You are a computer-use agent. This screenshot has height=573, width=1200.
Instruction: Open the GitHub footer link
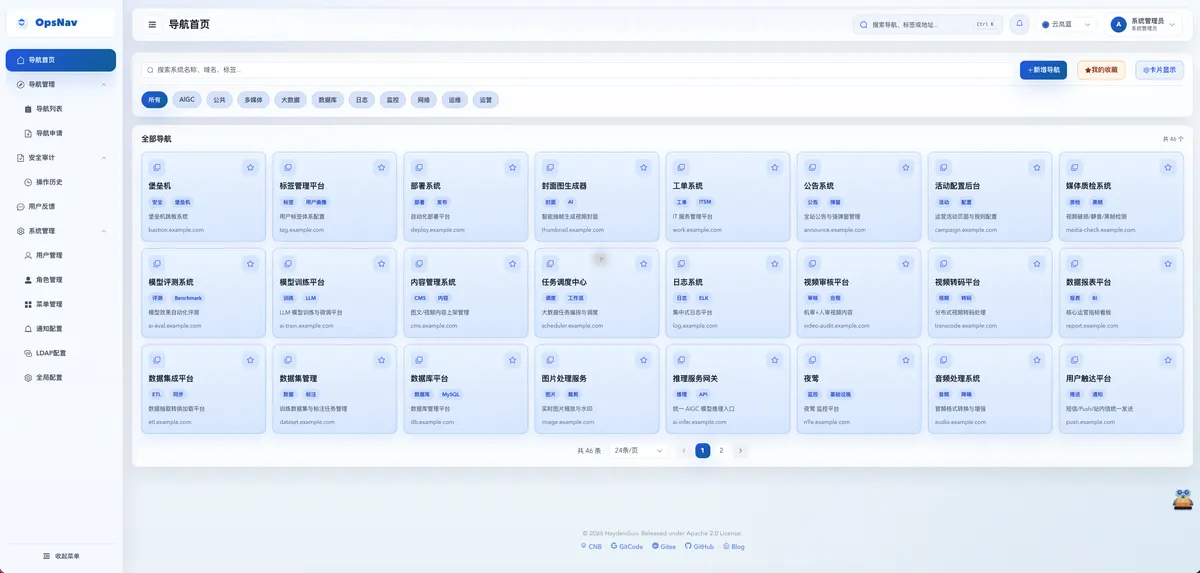point(699,547)
